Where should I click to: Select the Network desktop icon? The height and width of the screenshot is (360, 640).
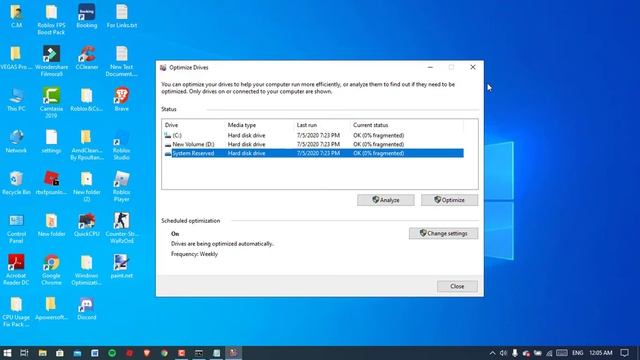[16, 142]
